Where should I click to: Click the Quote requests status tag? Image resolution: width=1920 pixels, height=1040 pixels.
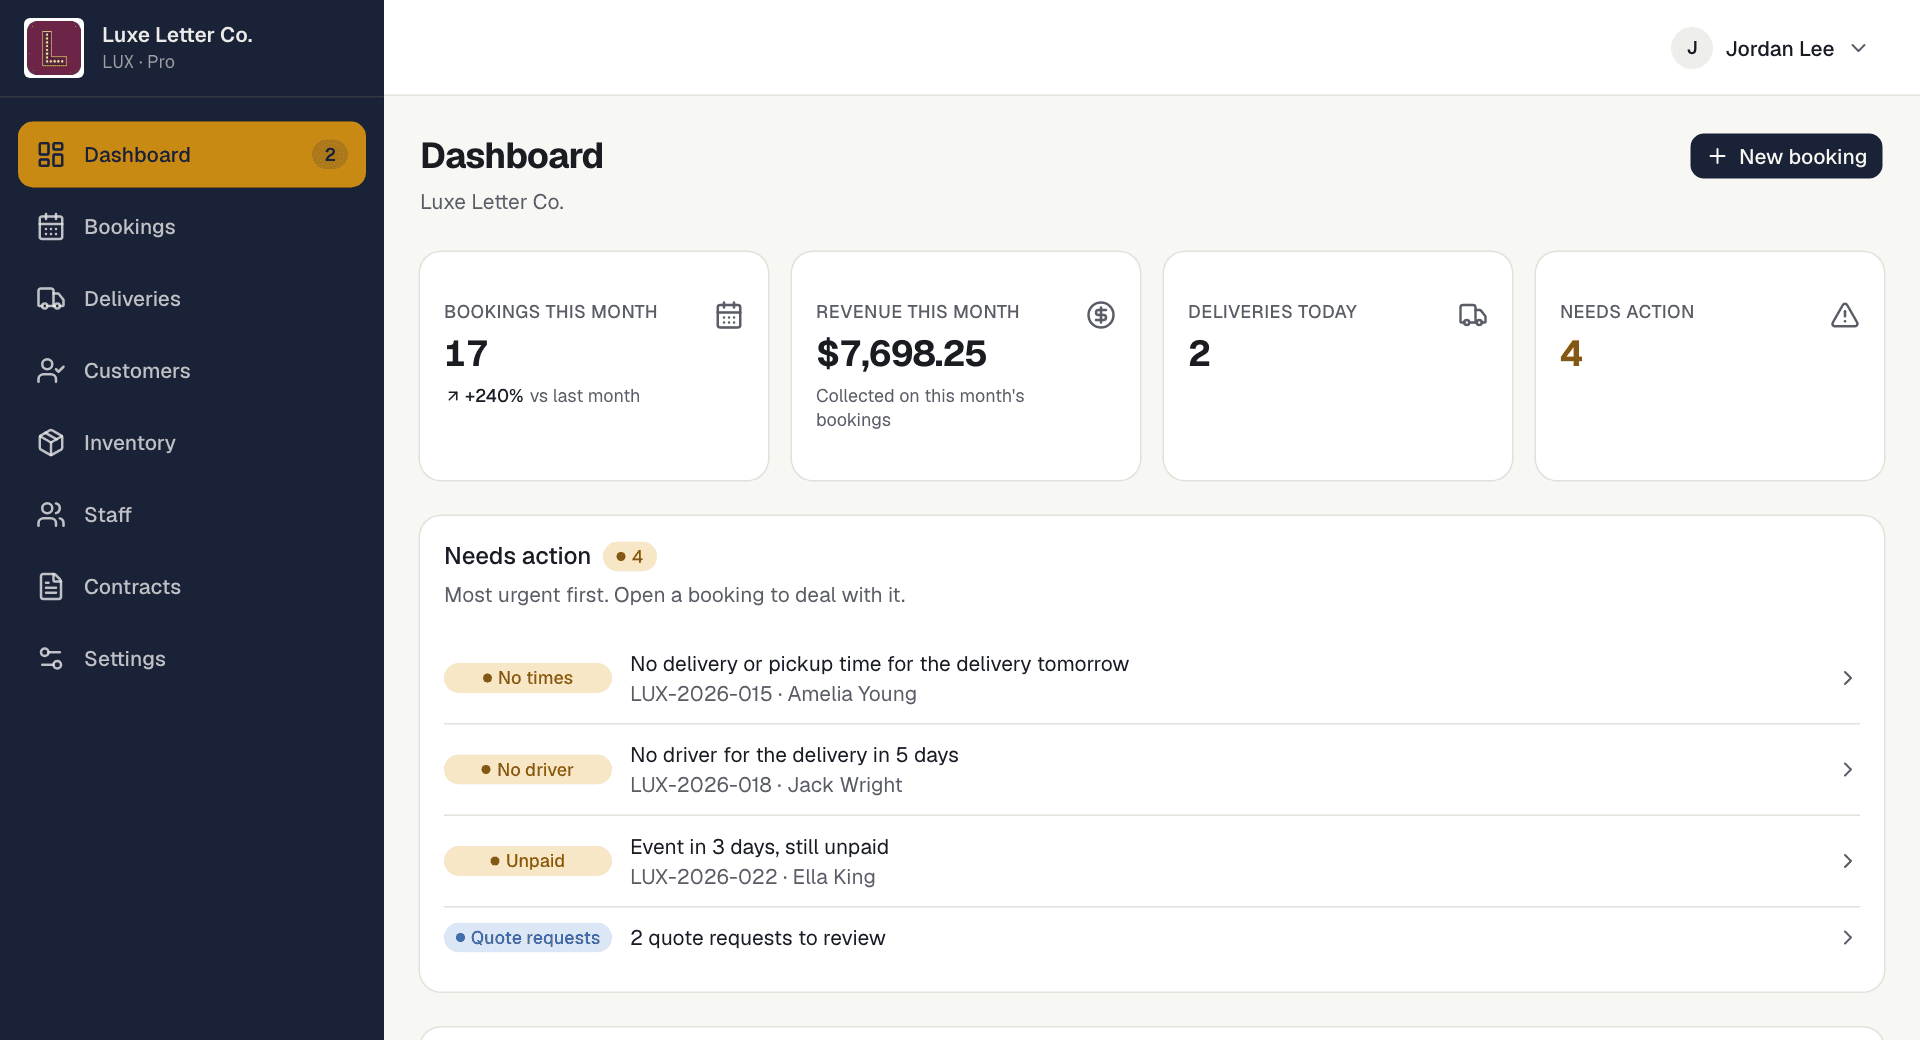coord(528,938)
